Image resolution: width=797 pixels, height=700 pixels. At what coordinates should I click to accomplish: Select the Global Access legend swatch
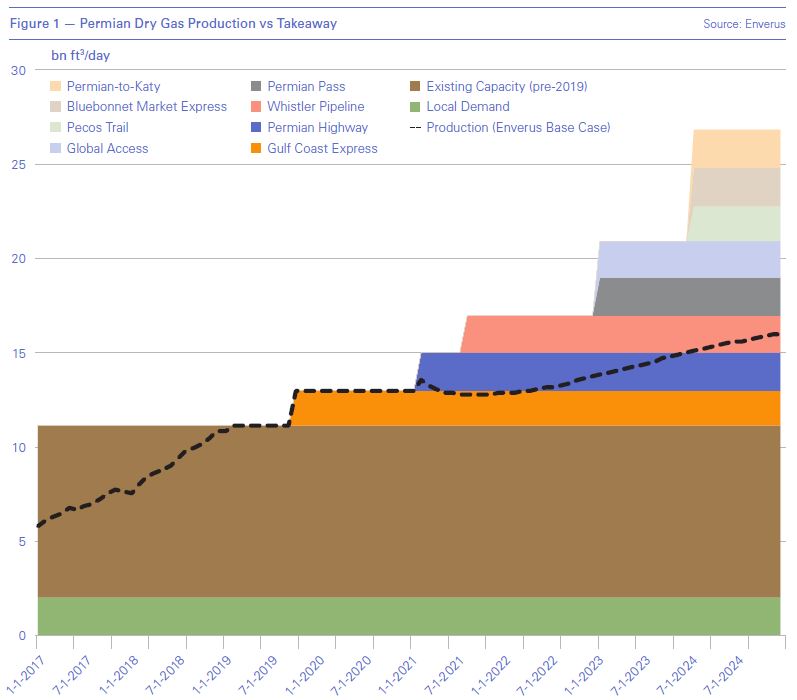pos(57,149)
